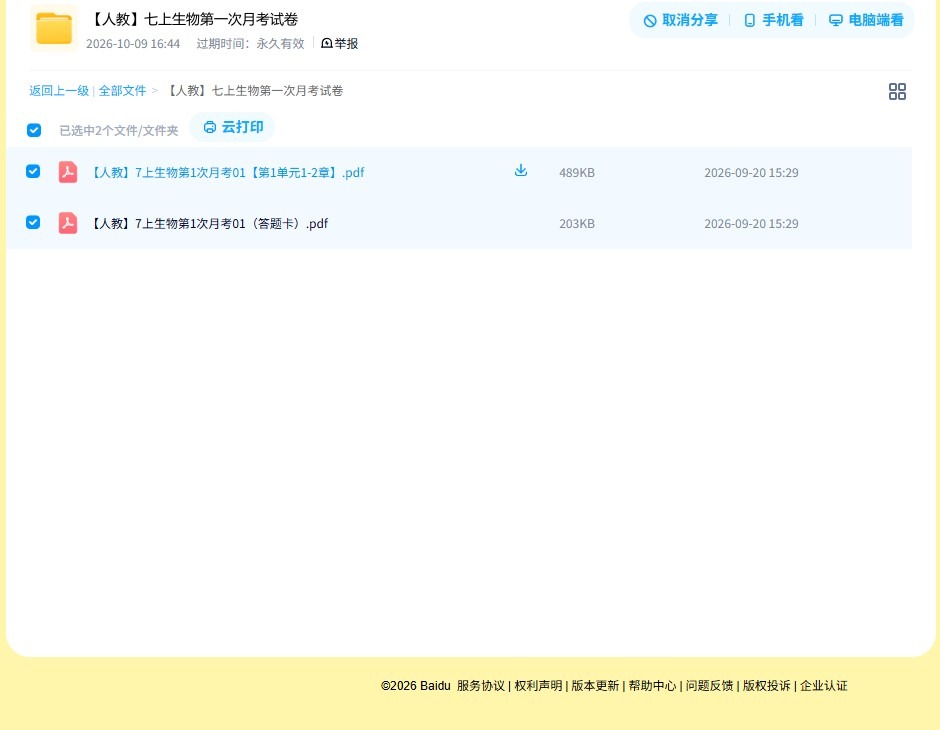Uncheck the 第1单元1-2章 pdf checkbox

[x=33, y=171]
